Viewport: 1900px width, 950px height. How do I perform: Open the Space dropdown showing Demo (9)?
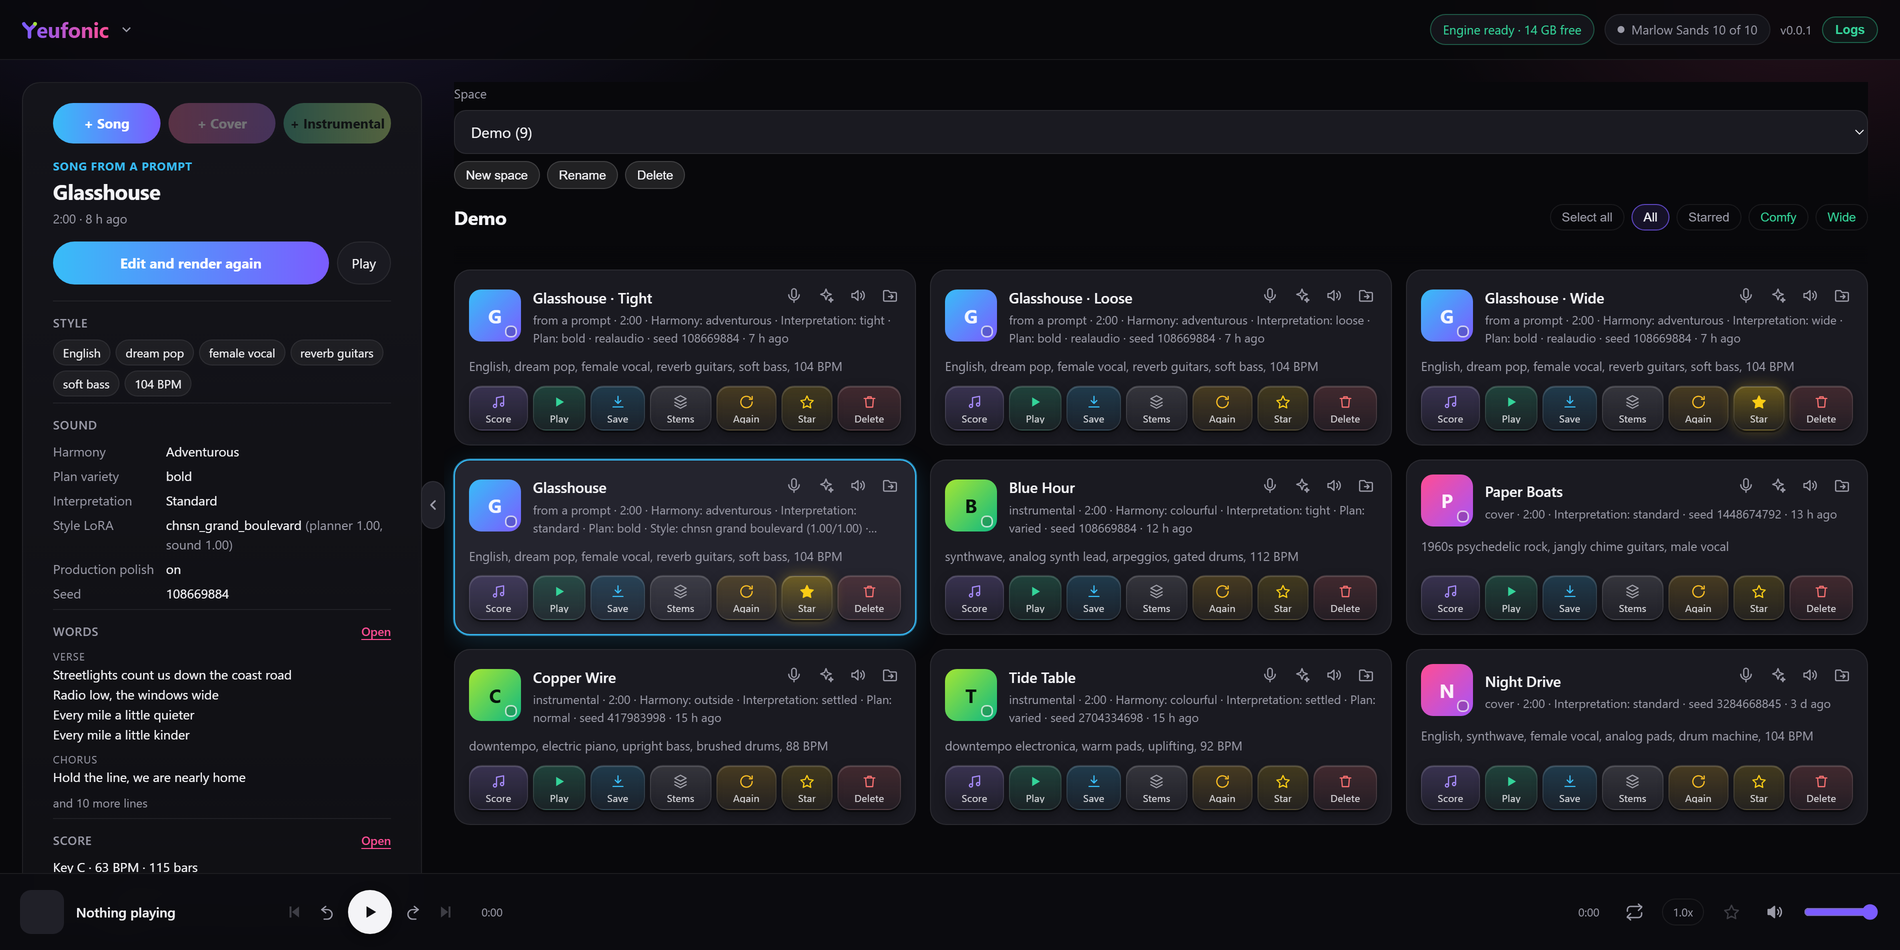(x=1160, y=132)
